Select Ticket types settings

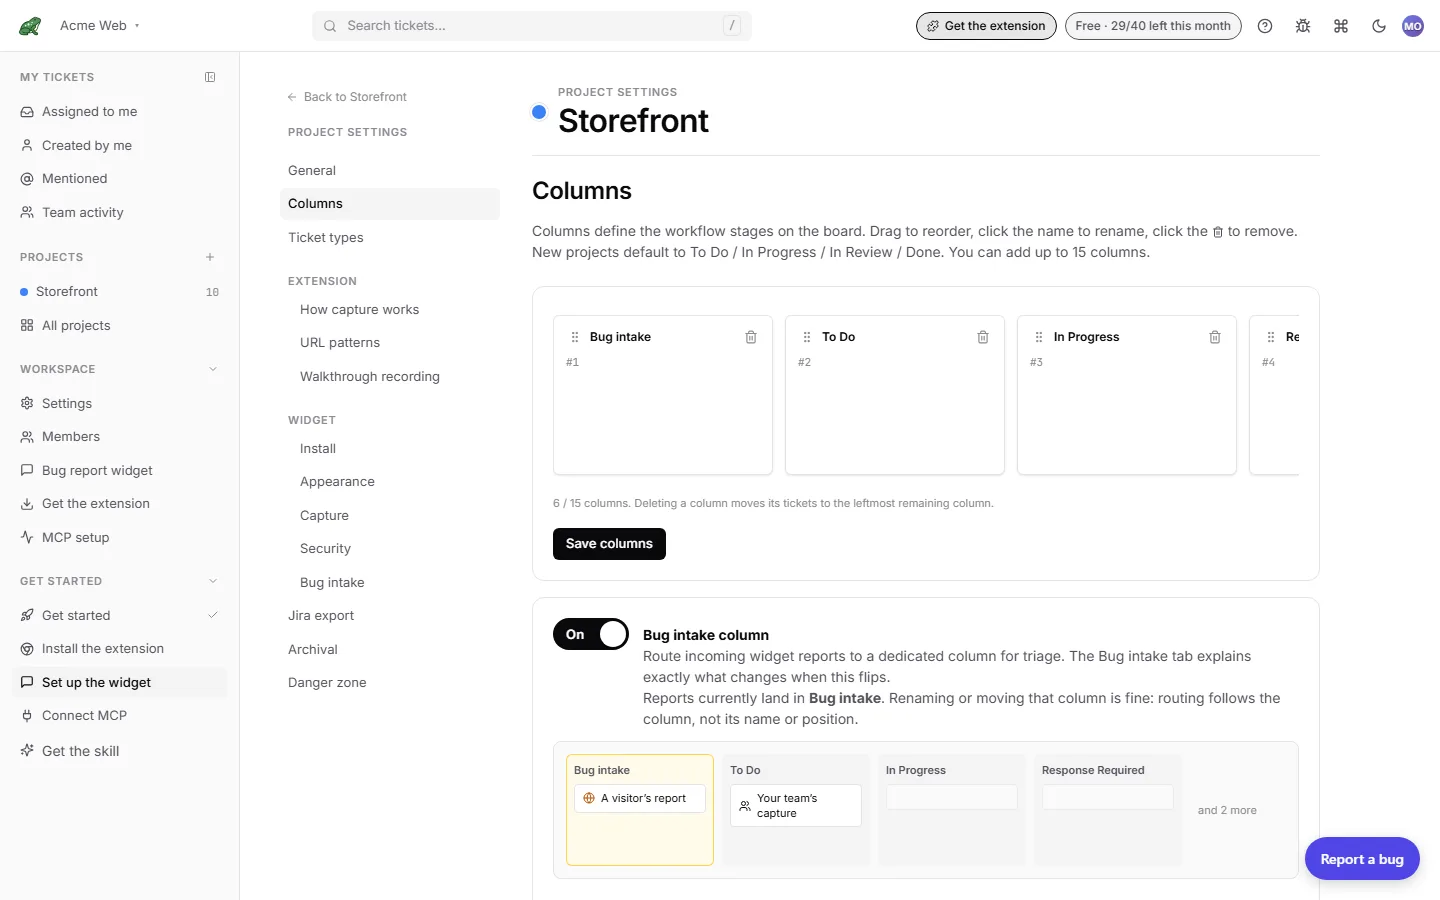coord(390,238)
